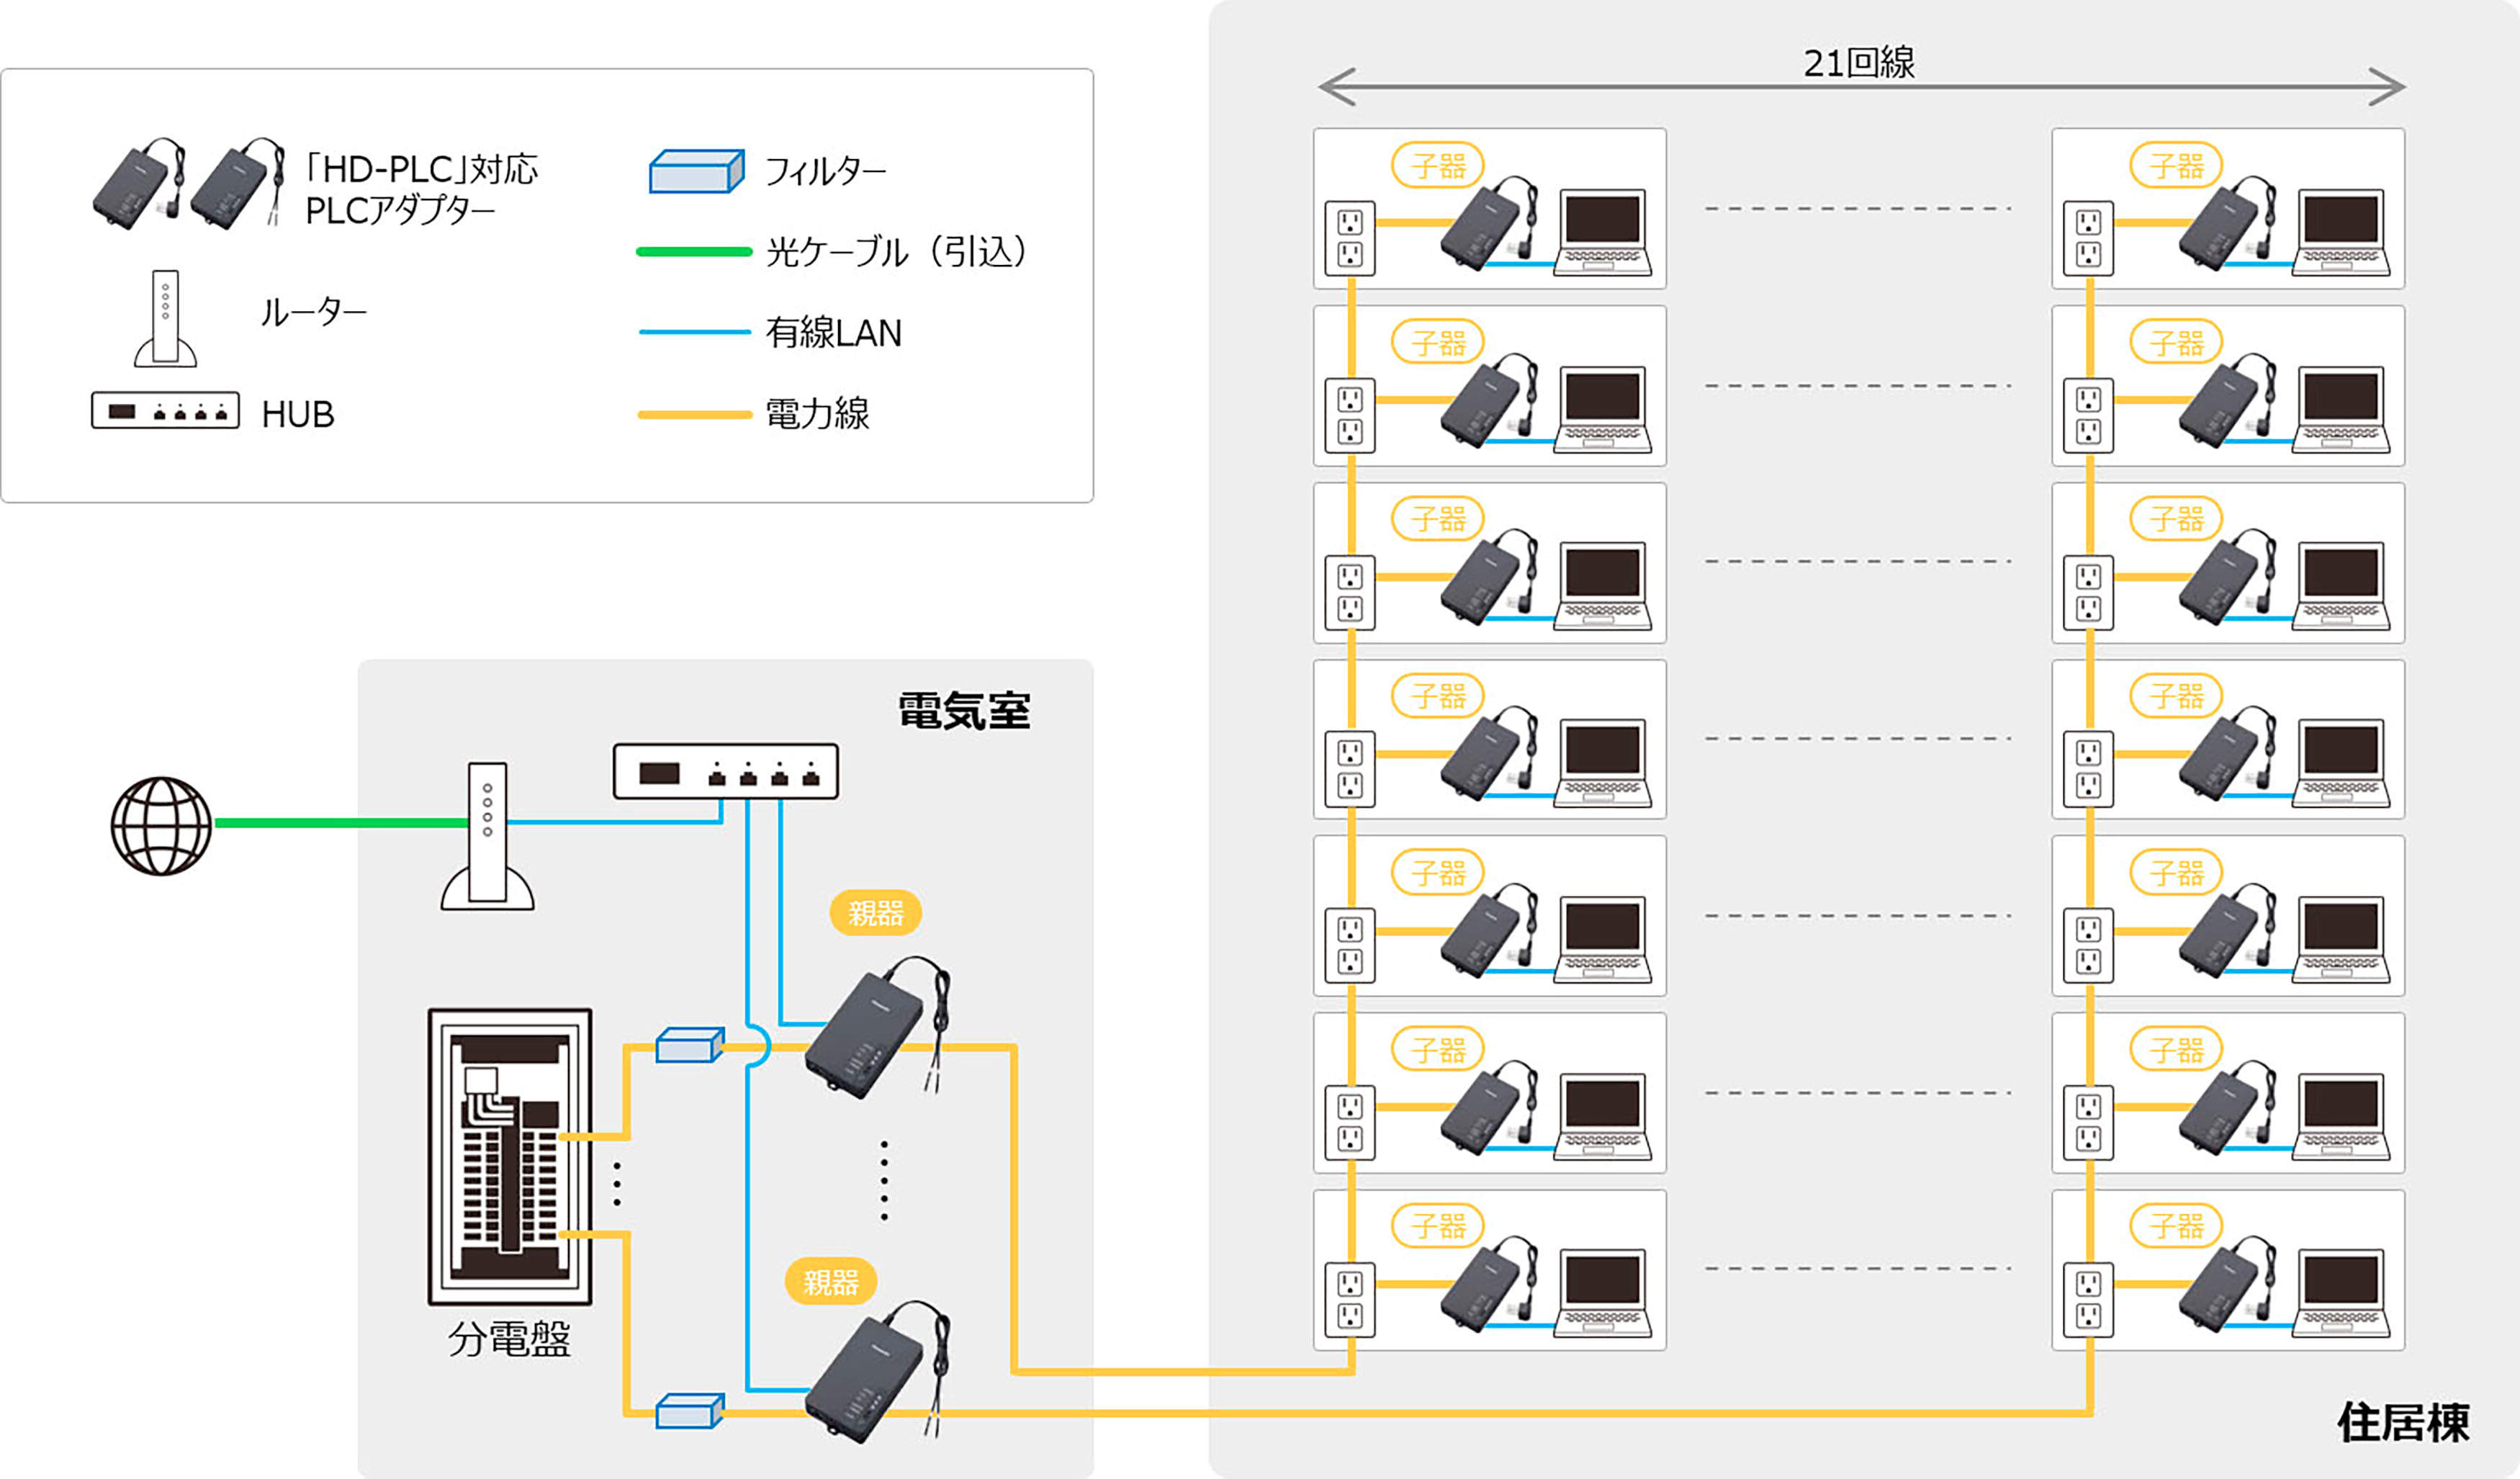Viewport: 2520px width, 1479px height.
Task: Click the 21回線 heading text
Action: point(1858,63)
